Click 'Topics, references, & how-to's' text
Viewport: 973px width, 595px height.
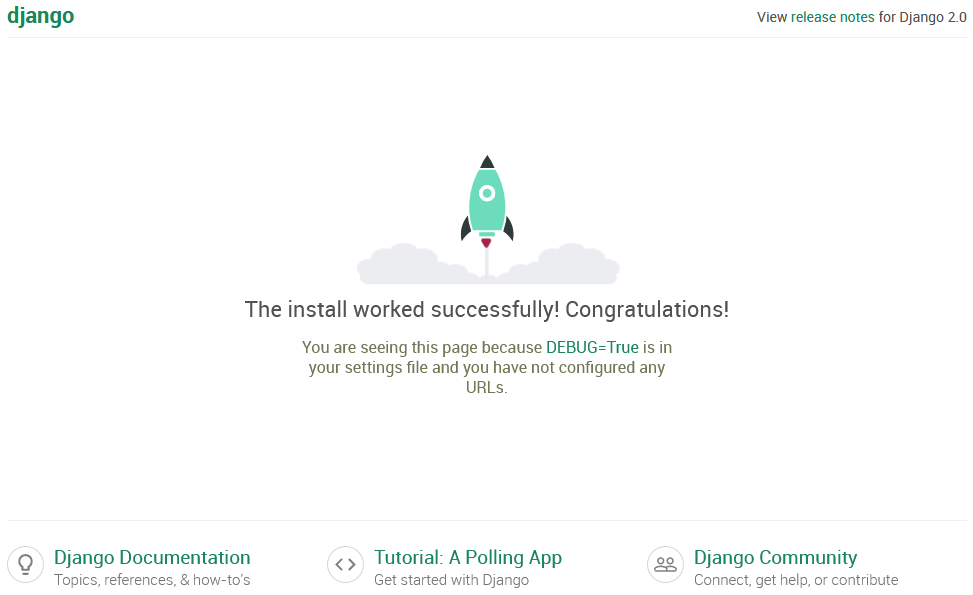[152, 580]
